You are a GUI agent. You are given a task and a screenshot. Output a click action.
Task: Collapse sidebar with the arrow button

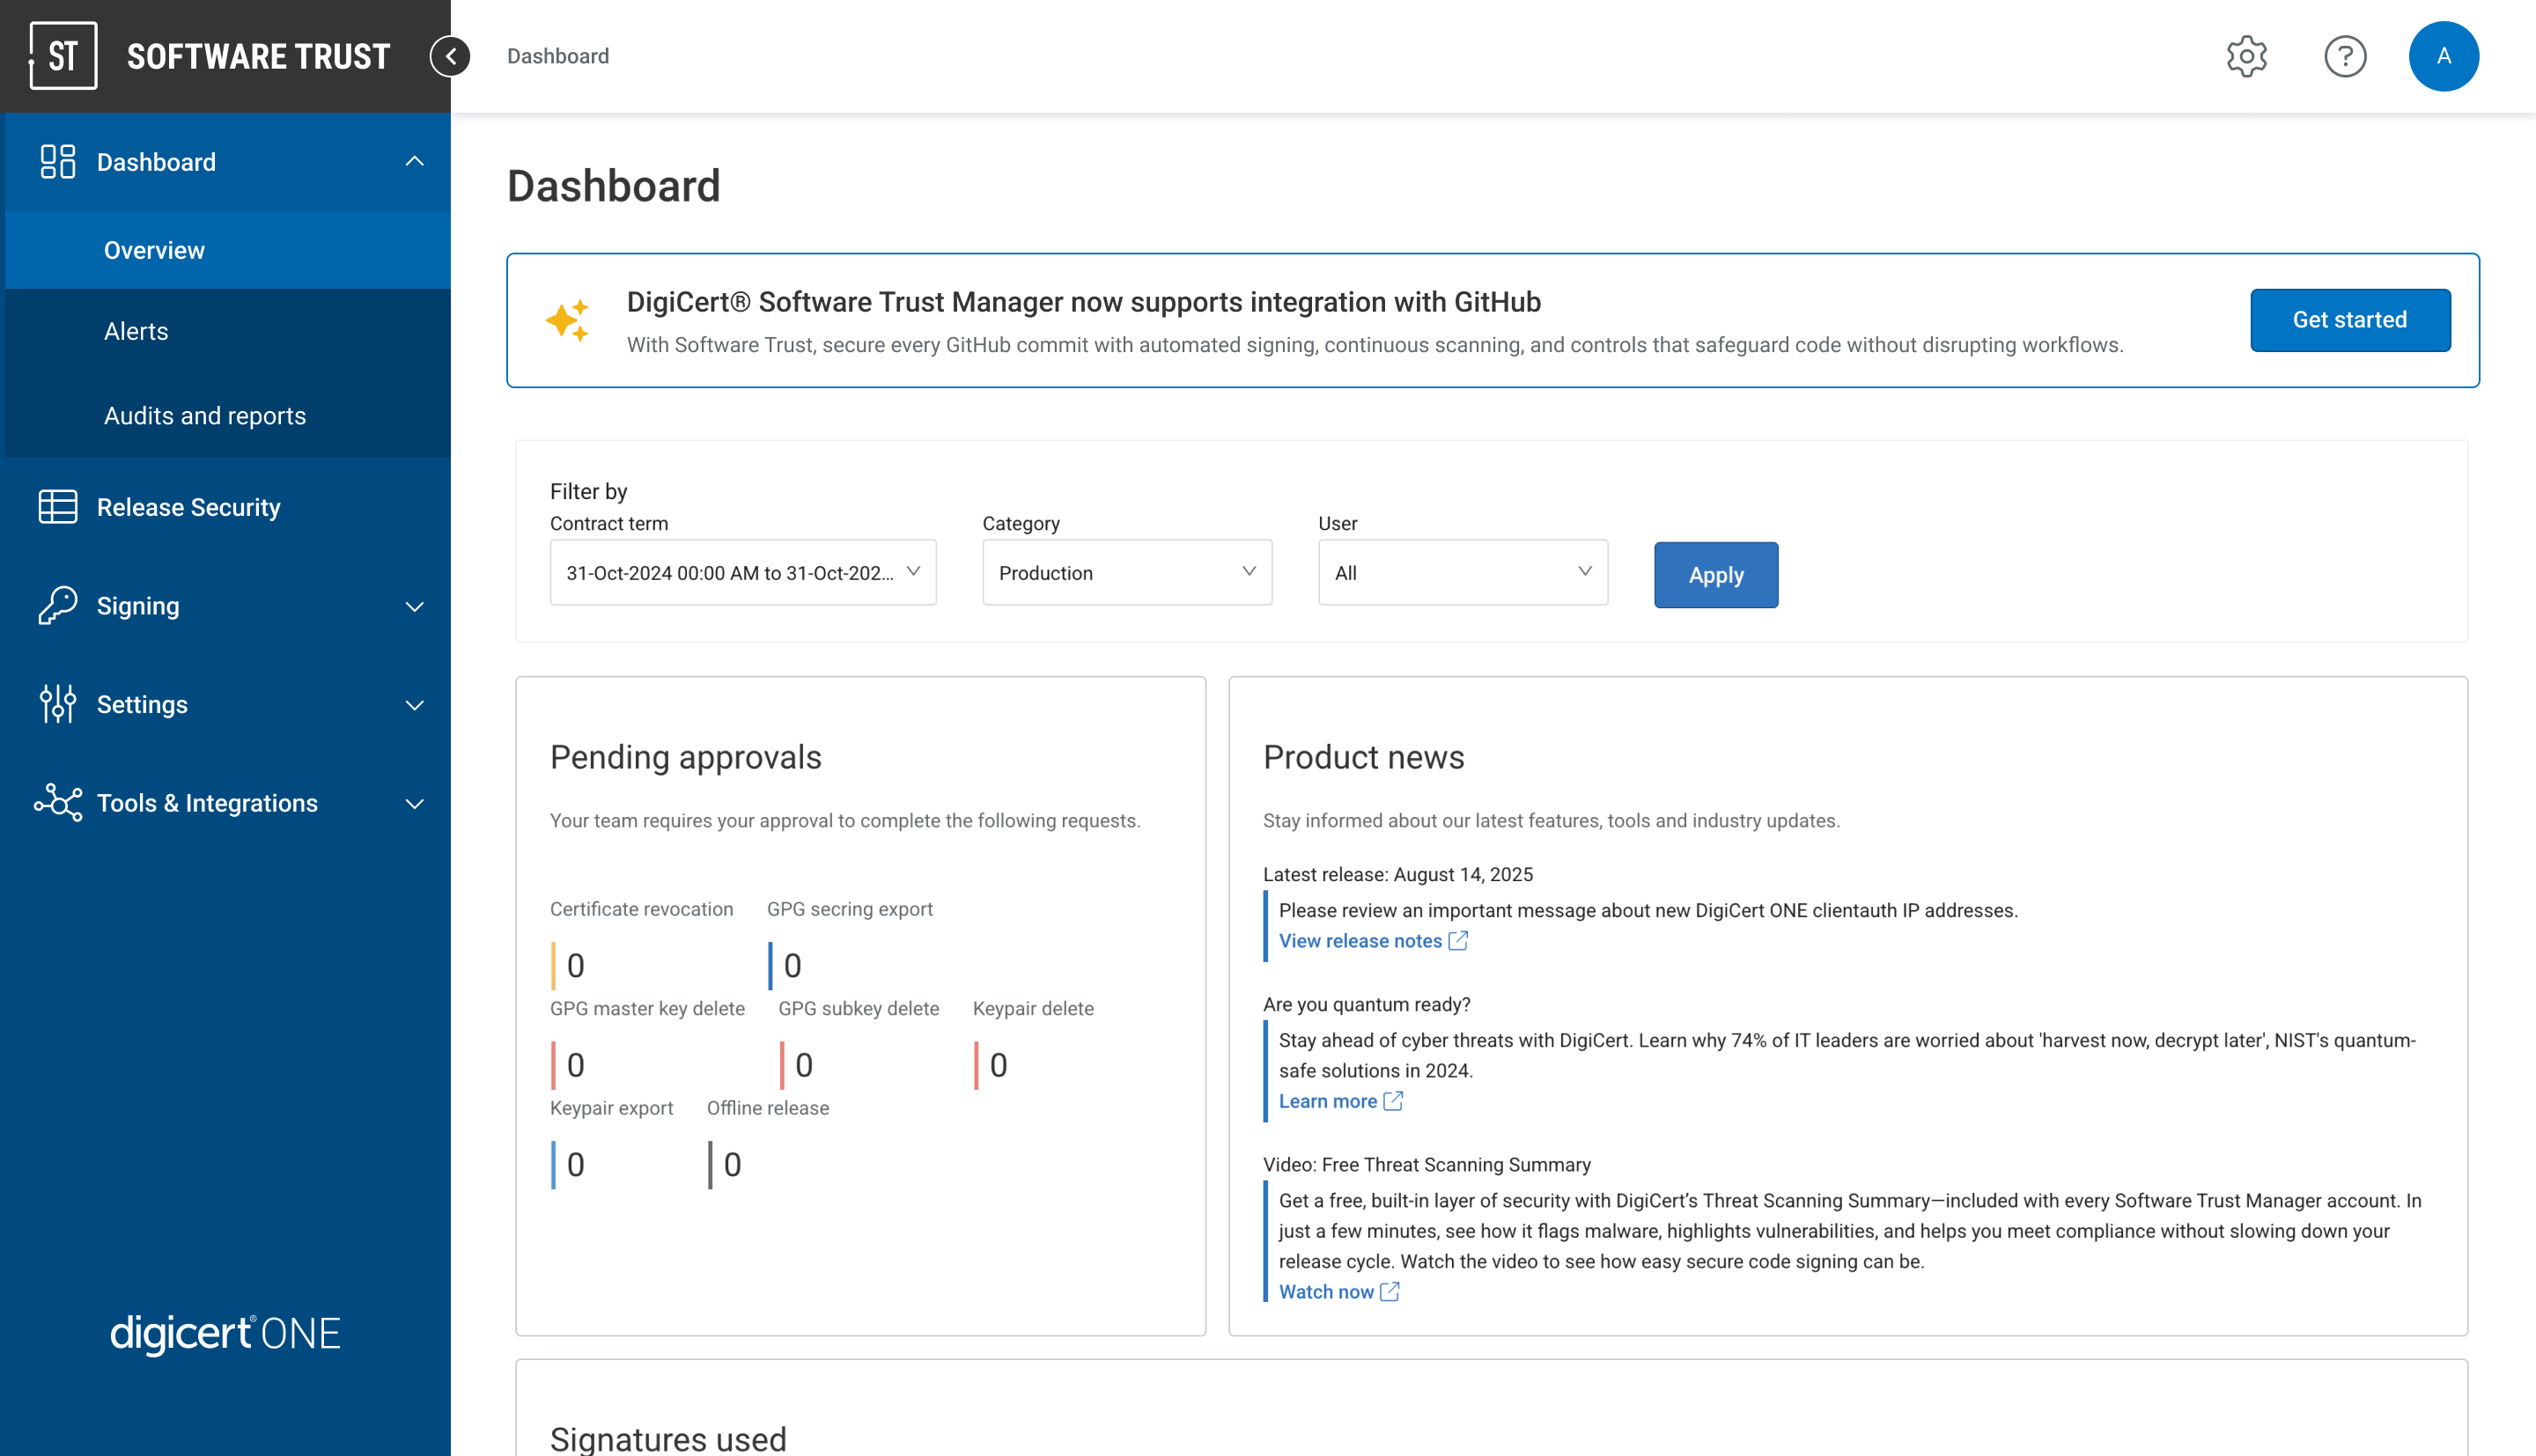click(x=450, y=56)
